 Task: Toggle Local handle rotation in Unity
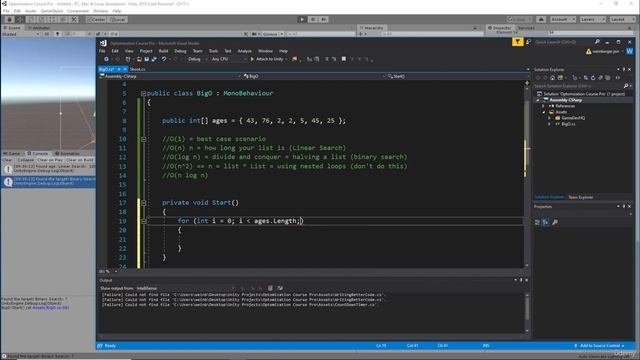118,19
